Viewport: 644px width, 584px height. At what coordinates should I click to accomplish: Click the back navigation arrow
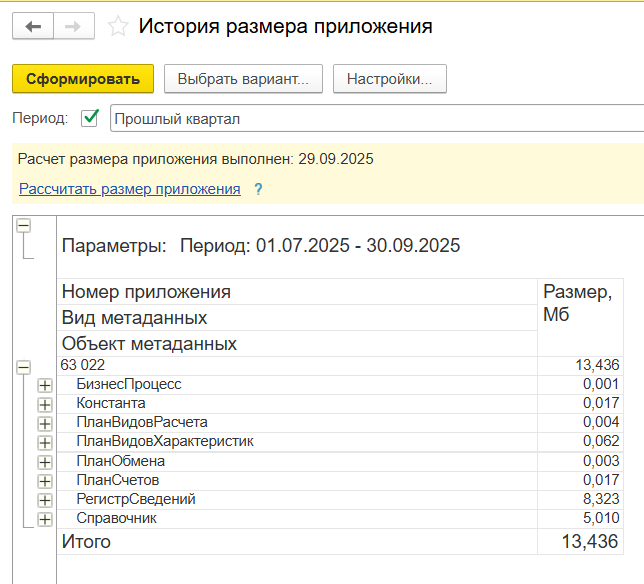33,26
